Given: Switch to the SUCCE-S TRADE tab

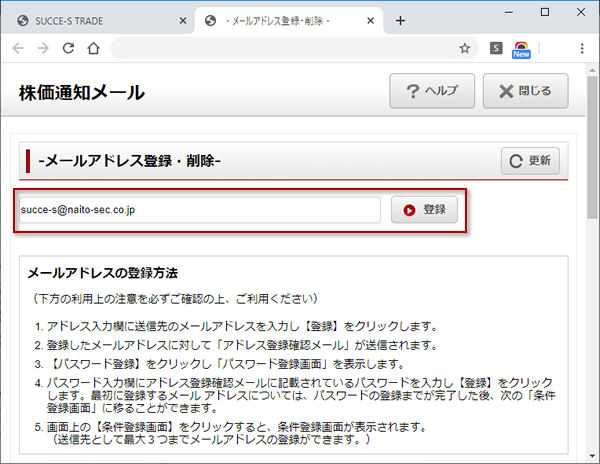Looking at the screenshot, I should pos(90,20).
